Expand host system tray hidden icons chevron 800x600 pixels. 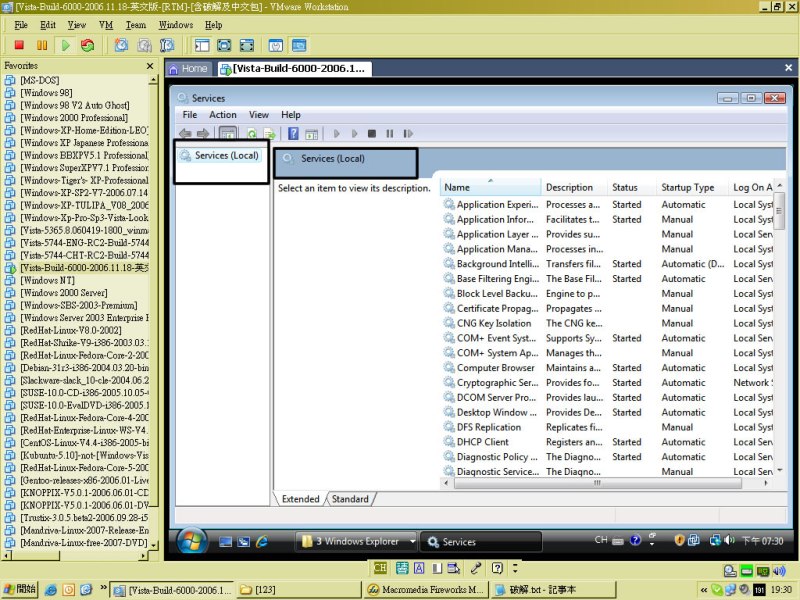(704, 590)
